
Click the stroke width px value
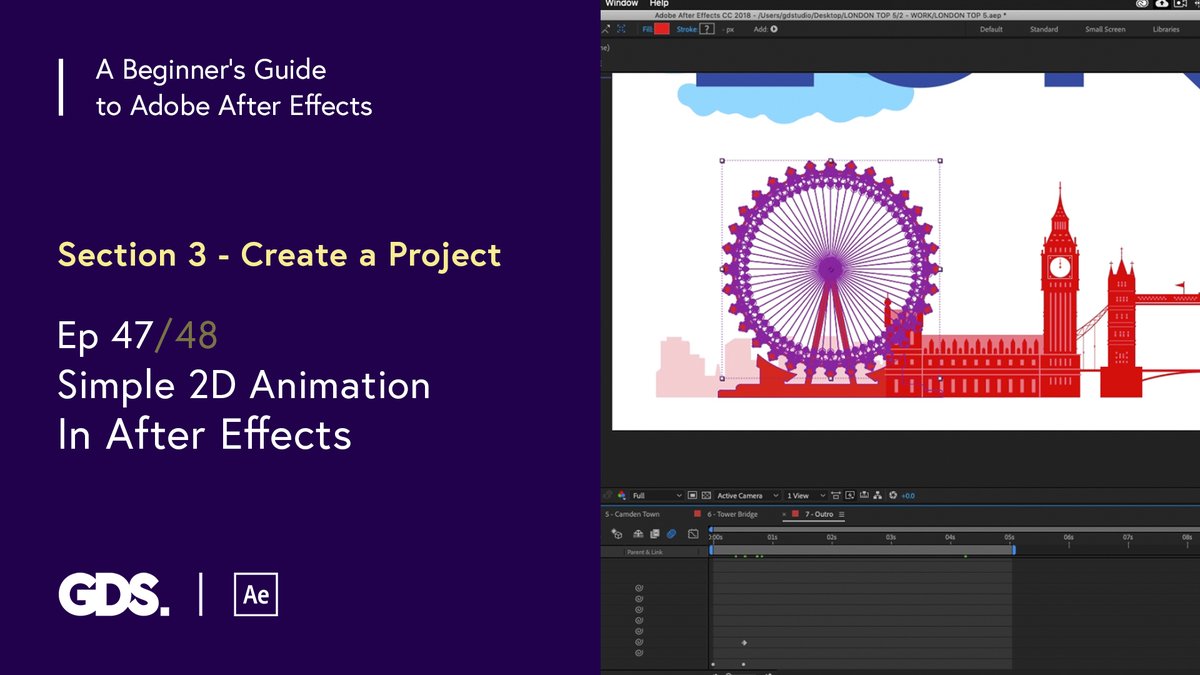[x=729, y=30]
